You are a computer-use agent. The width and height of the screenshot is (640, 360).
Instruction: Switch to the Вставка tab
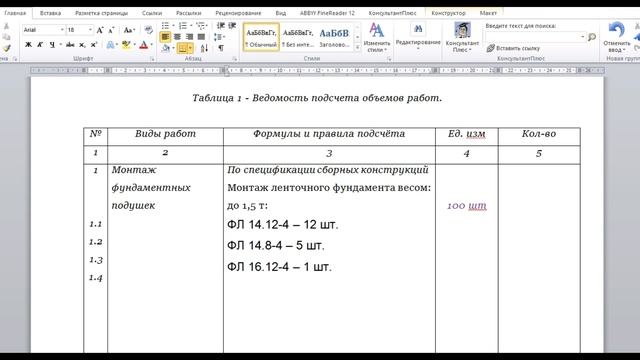coord(51,13)
